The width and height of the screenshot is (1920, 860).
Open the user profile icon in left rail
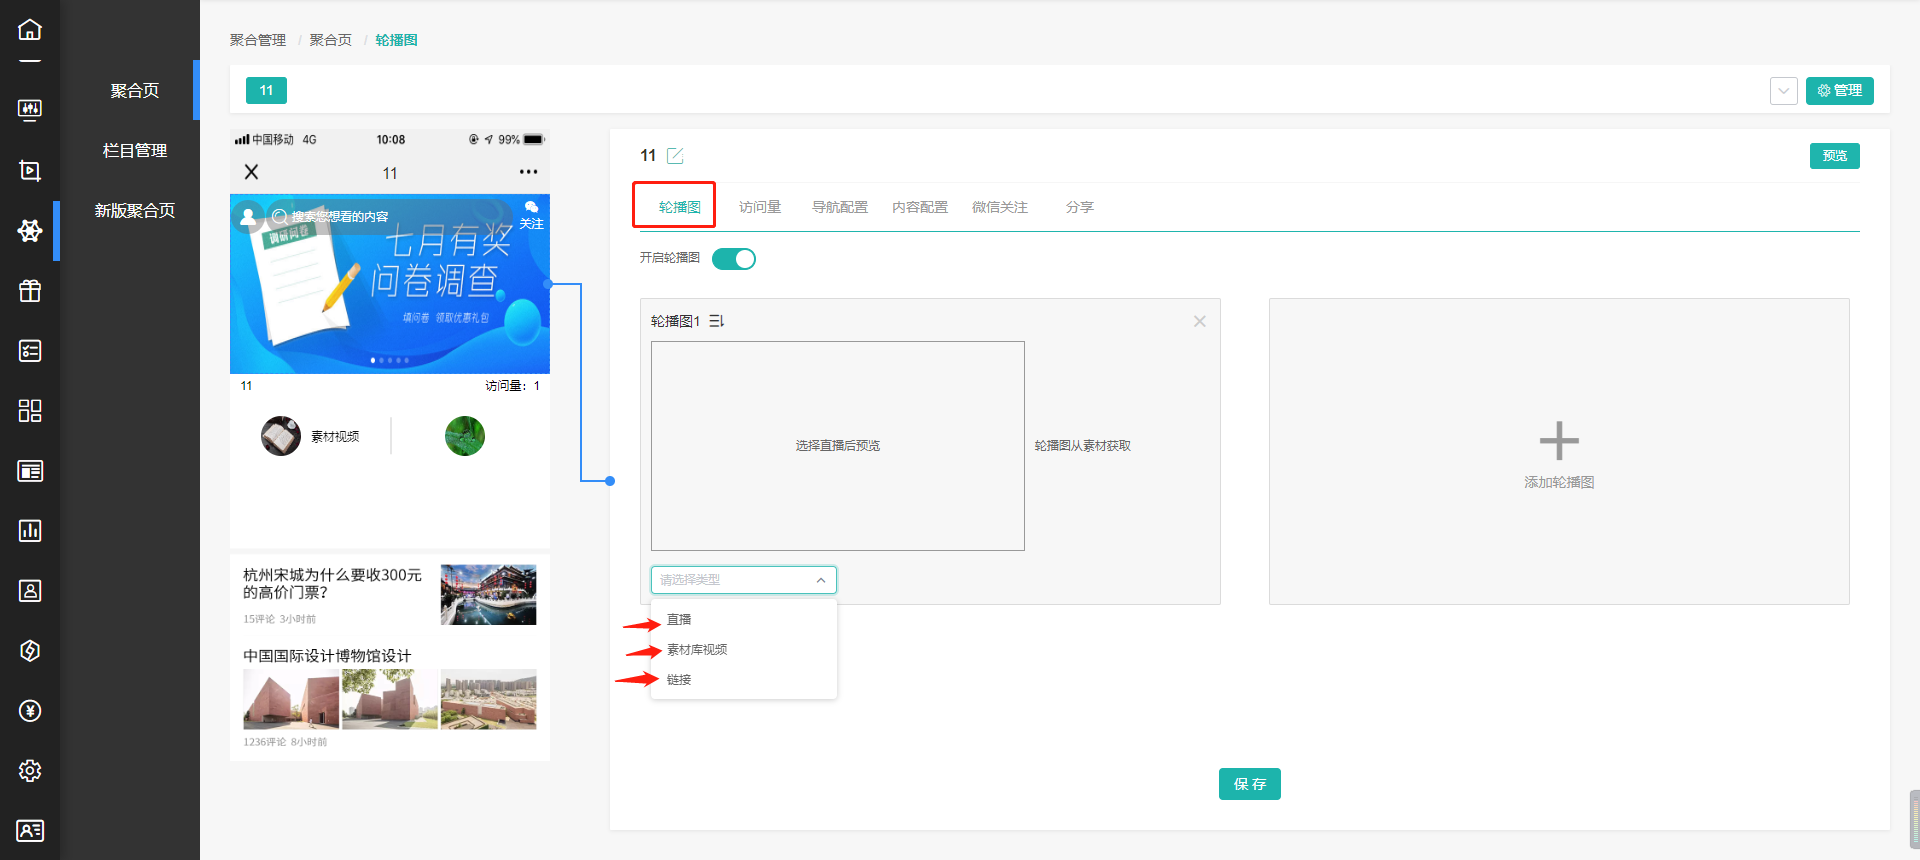pos(30,590)
